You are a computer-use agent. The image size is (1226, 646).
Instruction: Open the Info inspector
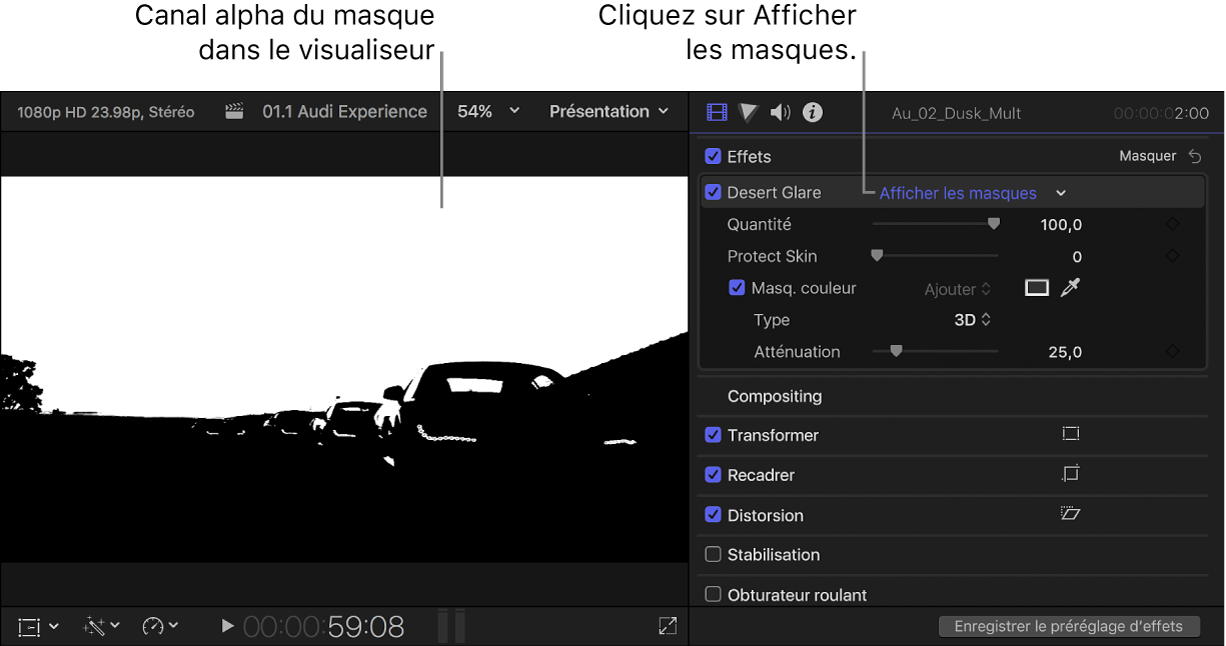[812, 112]
